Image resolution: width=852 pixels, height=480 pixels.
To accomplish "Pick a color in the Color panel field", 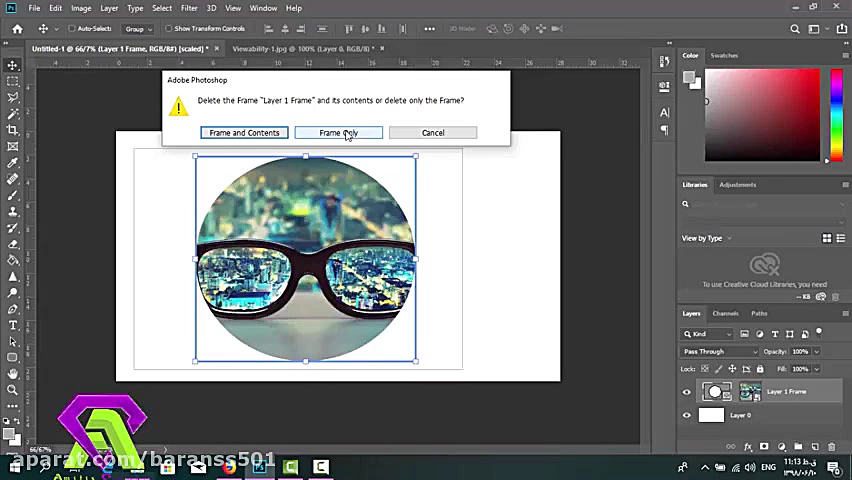I will [x=760, y=115].
